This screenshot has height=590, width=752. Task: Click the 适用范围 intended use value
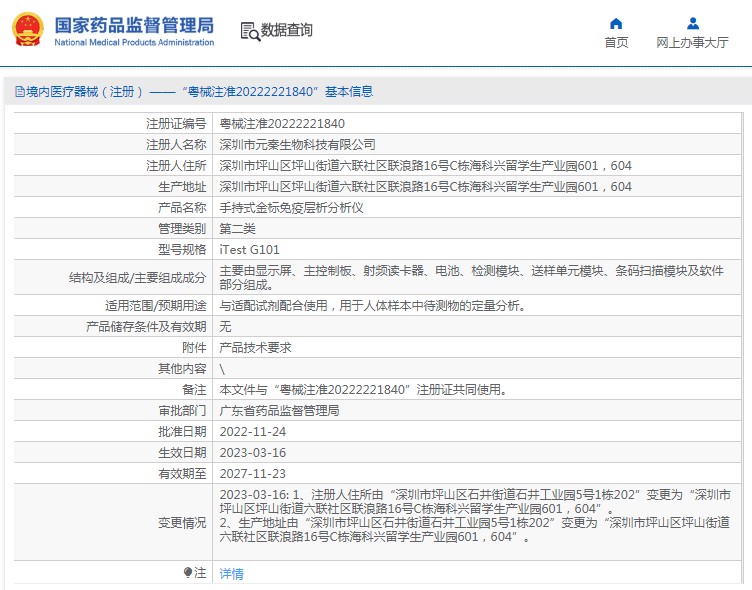point(373,306)
